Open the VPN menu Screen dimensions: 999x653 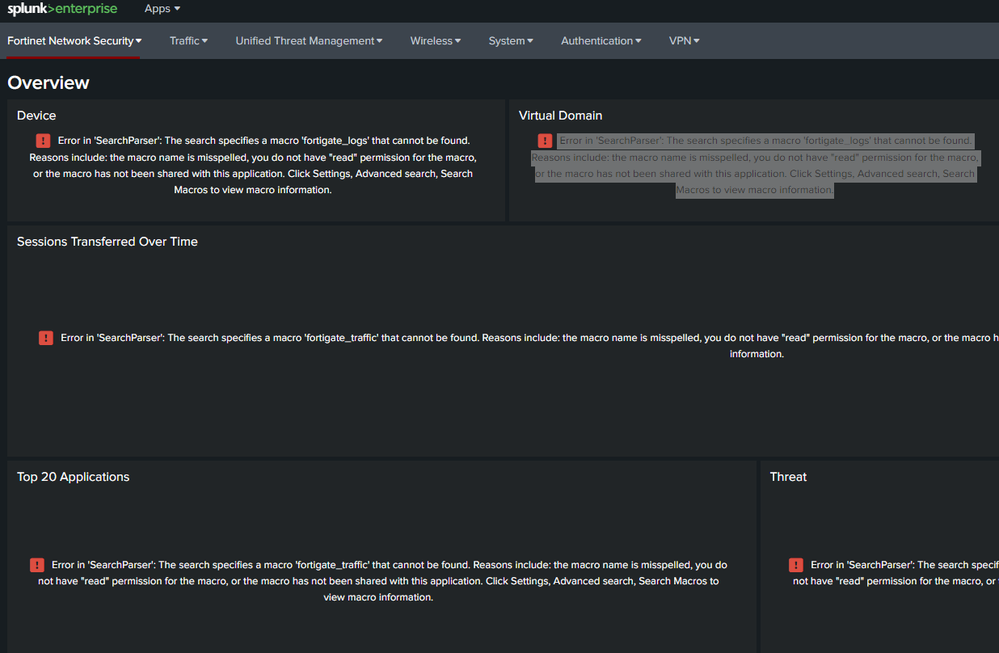pyautogui.click(x=684, y=41)
